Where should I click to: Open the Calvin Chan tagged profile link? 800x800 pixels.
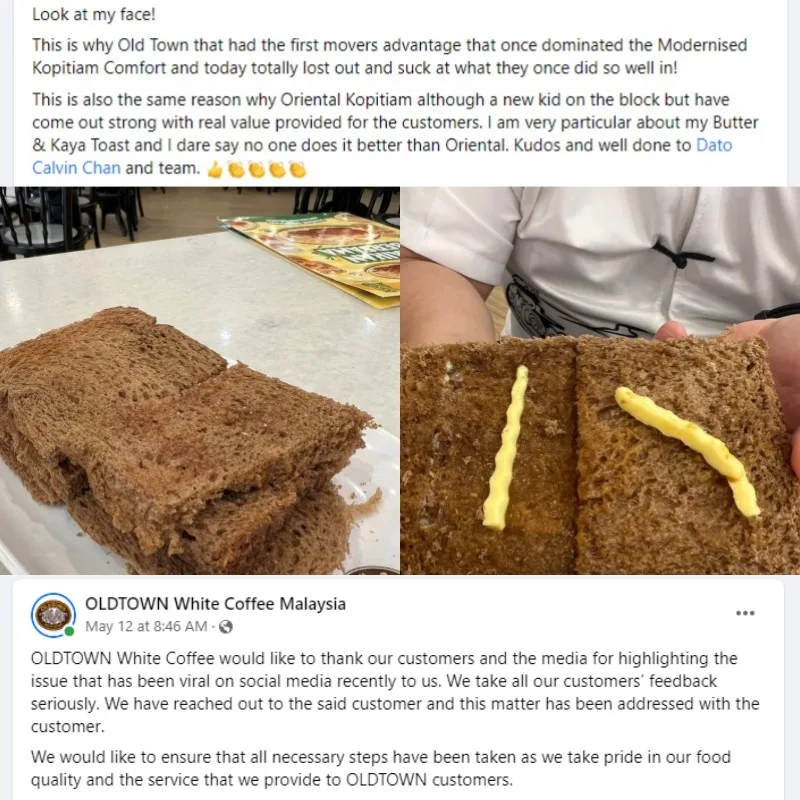tap(77, 168)
